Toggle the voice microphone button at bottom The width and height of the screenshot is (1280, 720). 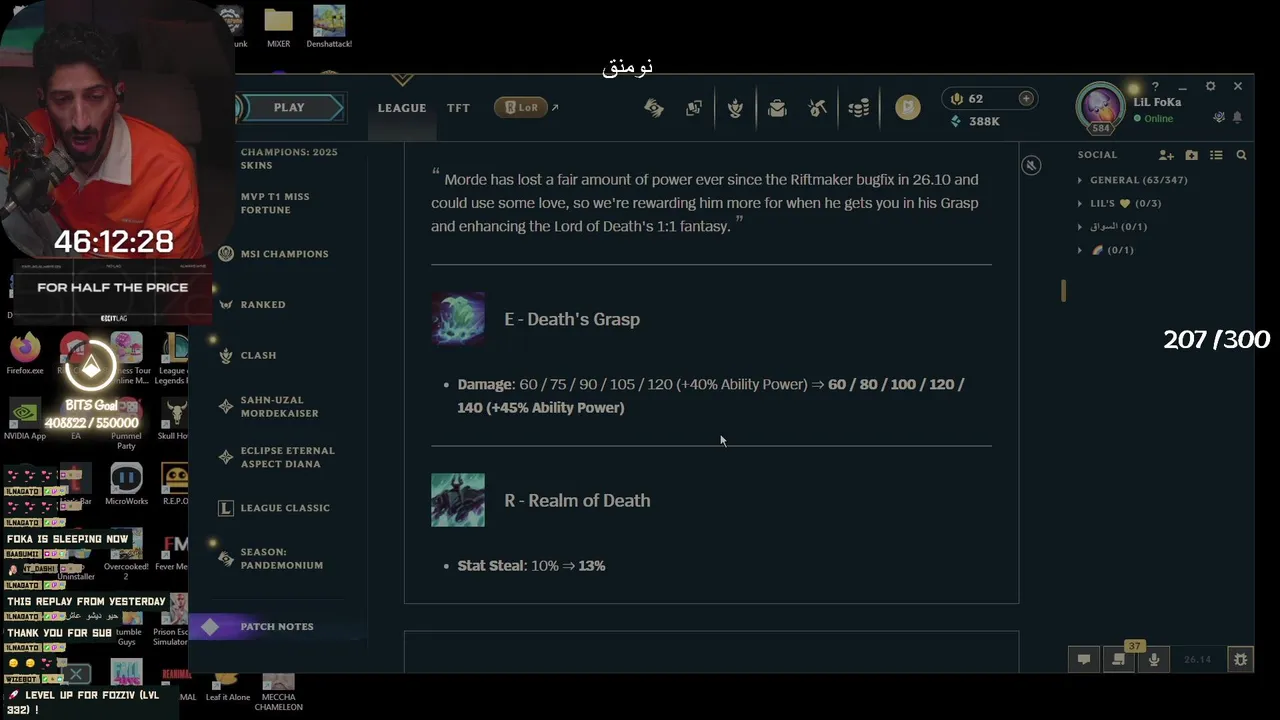click(1154, 660)
